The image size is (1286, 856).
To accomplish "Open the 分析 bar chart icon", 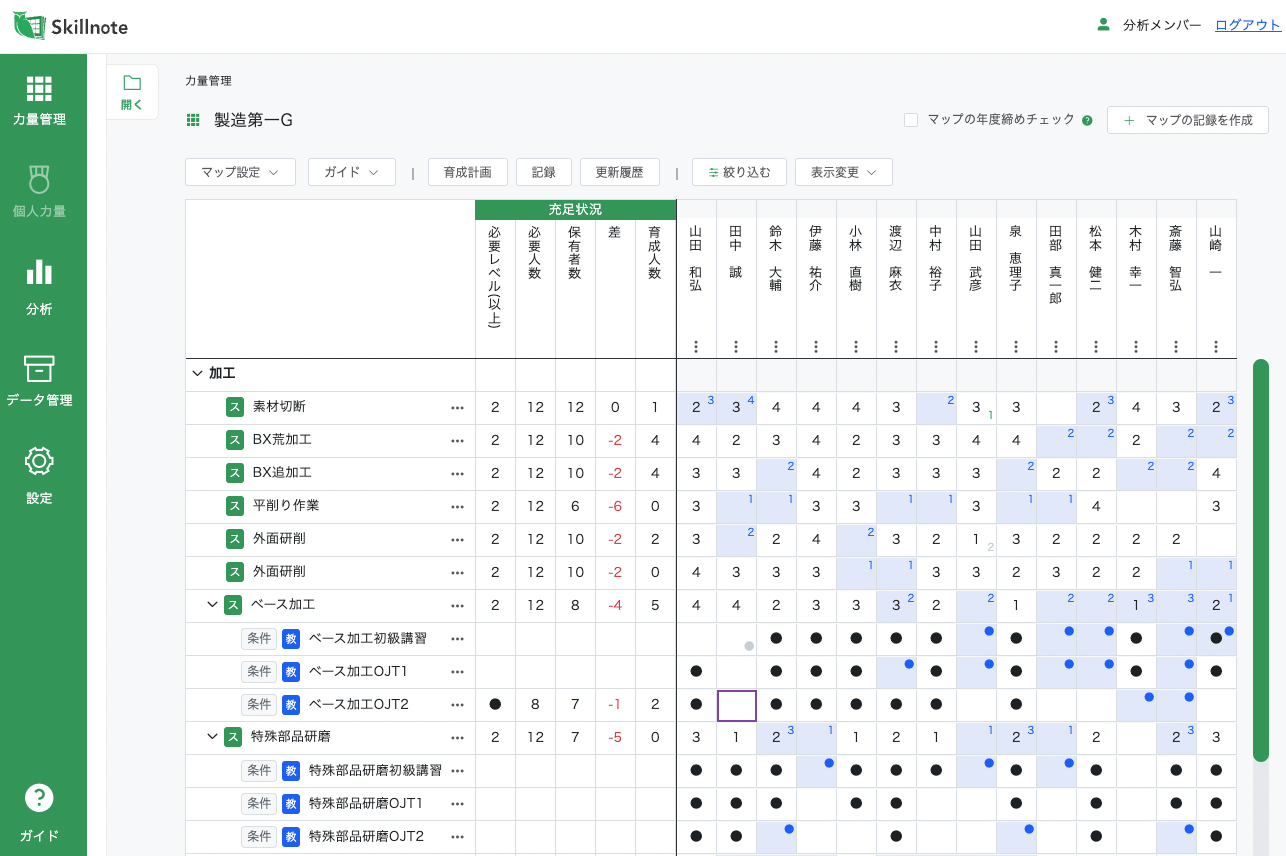I will point(39,271).
